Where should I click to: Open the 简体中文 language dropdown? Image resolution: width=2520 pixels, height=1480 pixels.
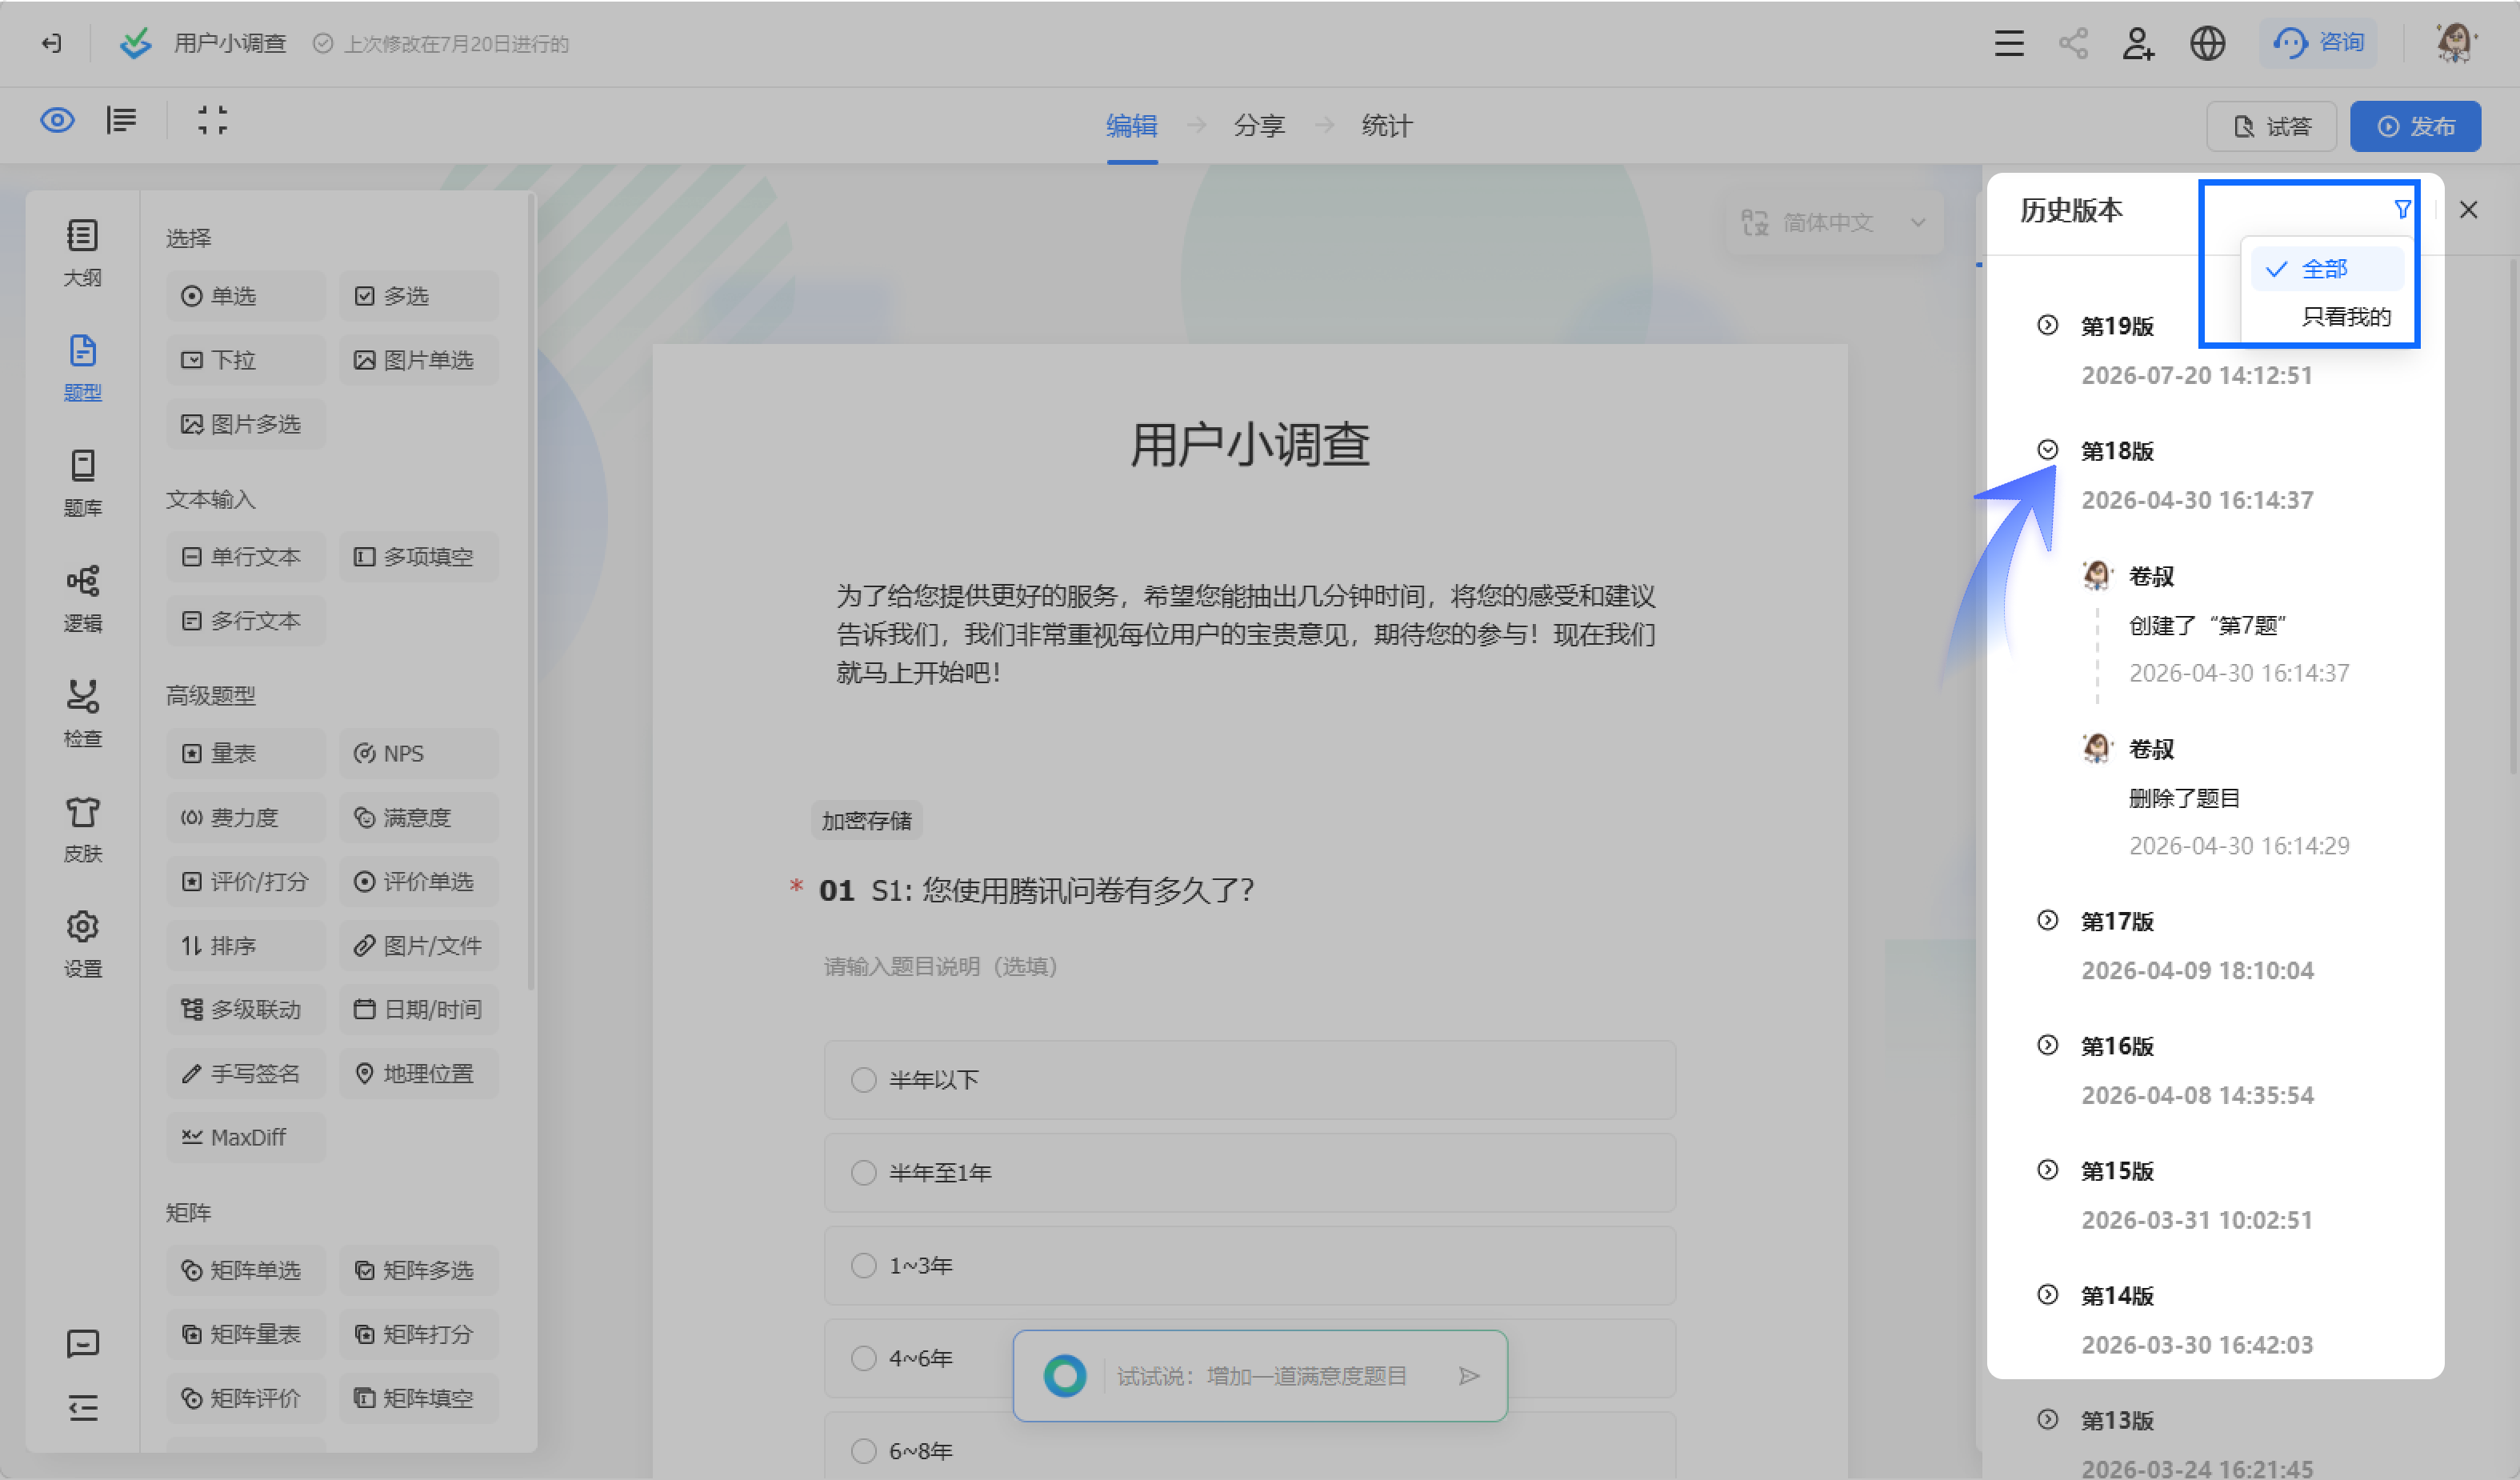click(1834, 222)
